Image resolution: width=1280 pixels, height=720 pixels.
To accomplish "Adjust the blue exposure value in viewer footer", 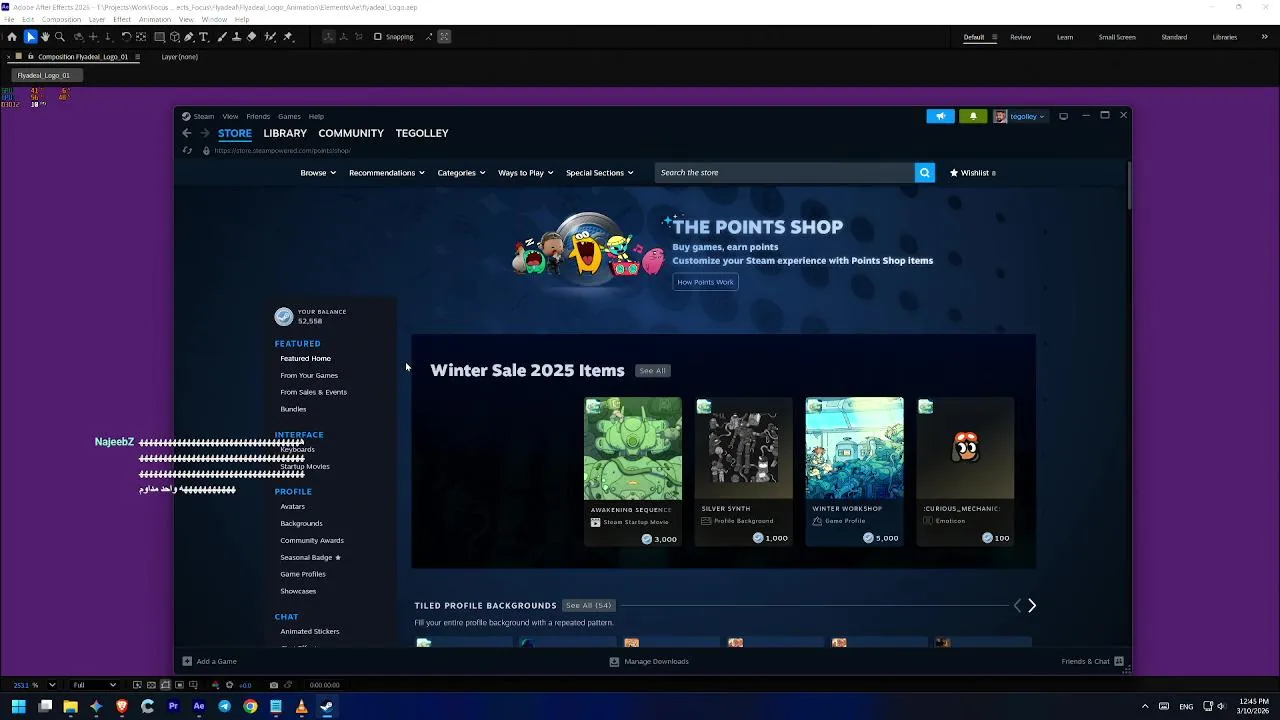I will [245, 685].
